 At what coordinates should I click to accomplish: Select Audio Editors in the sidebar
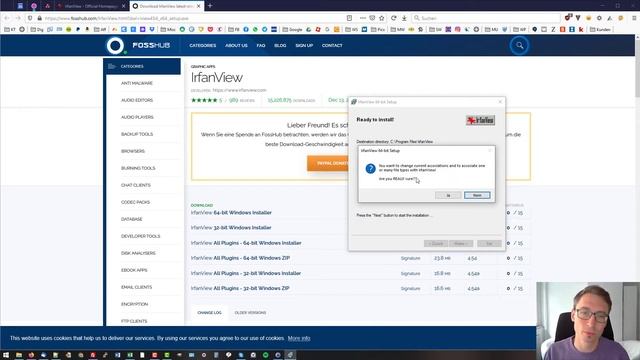pos(137,100)
